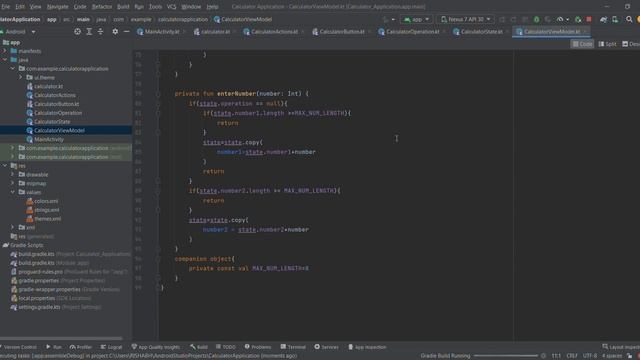Click the 'main' breadcrumb in navigation bar

tap(83, 19)
